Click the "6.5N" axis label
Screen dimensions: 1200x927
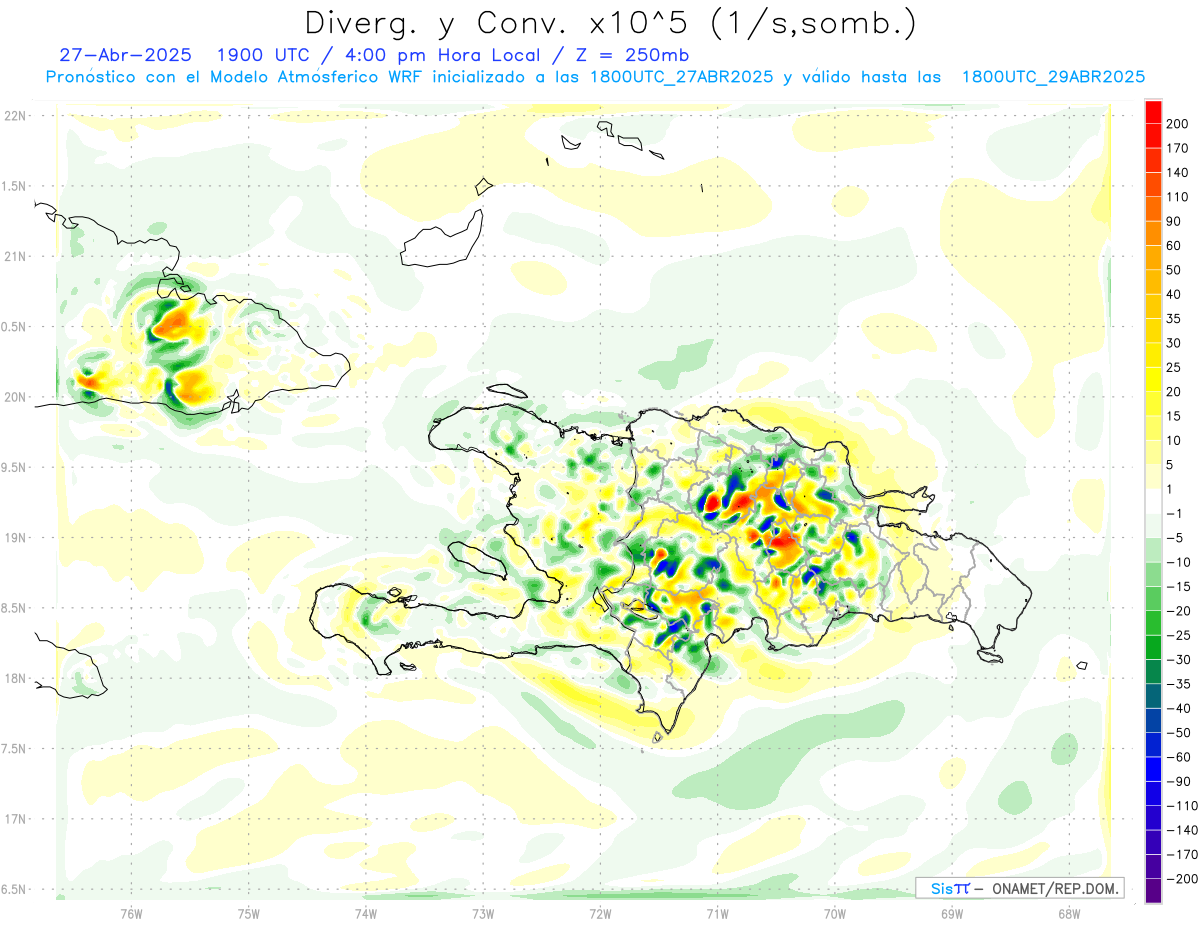[x=14, y=889]
